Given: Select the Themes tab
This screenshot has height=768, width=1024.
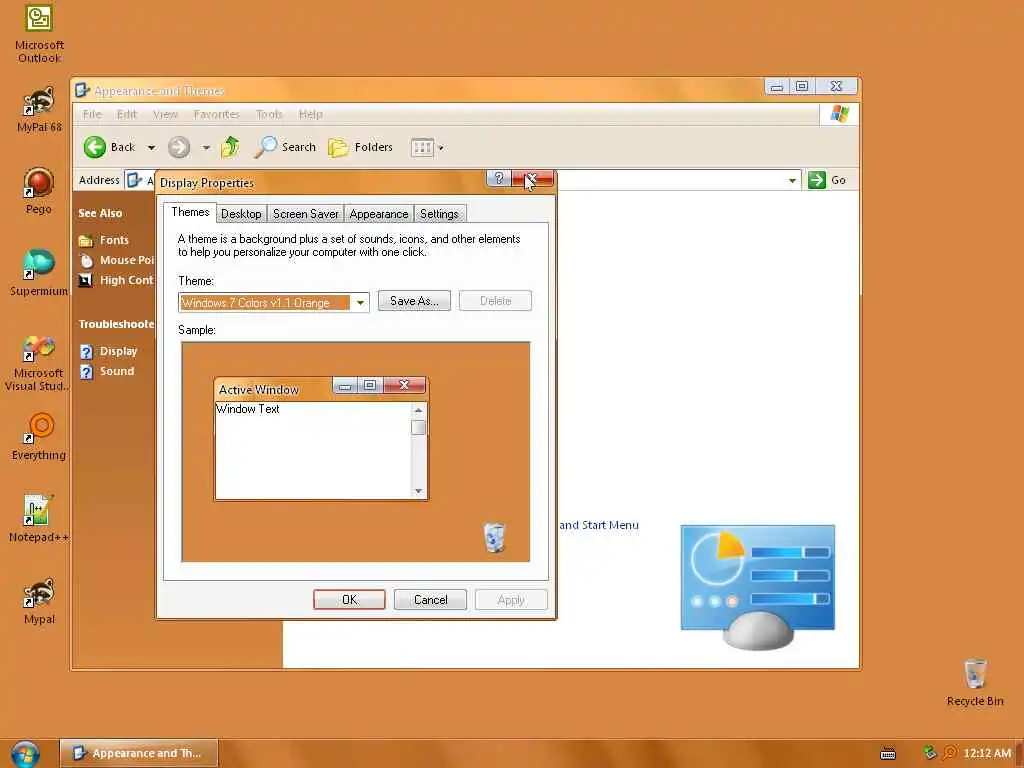Looking at the screenshot, I should point(190,212).
